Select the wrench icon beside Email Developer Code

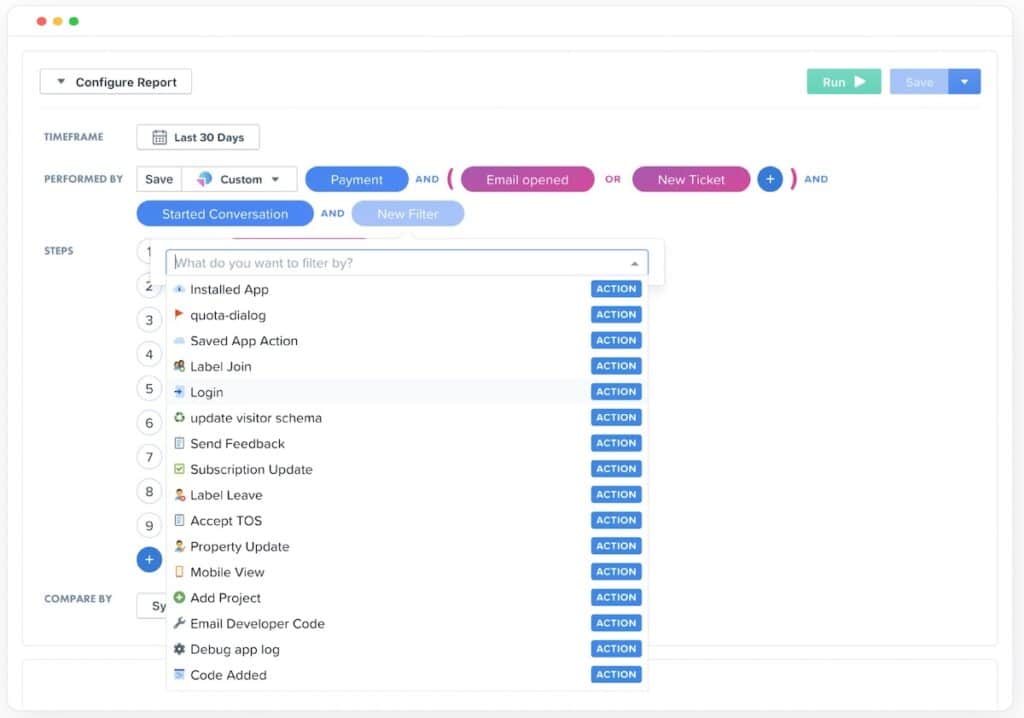tap(182, 622)
